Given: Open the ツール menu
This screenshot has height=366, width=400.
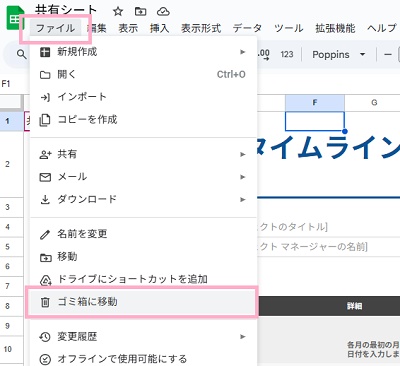Looking at the screenshot, I should tap(288, 28).
